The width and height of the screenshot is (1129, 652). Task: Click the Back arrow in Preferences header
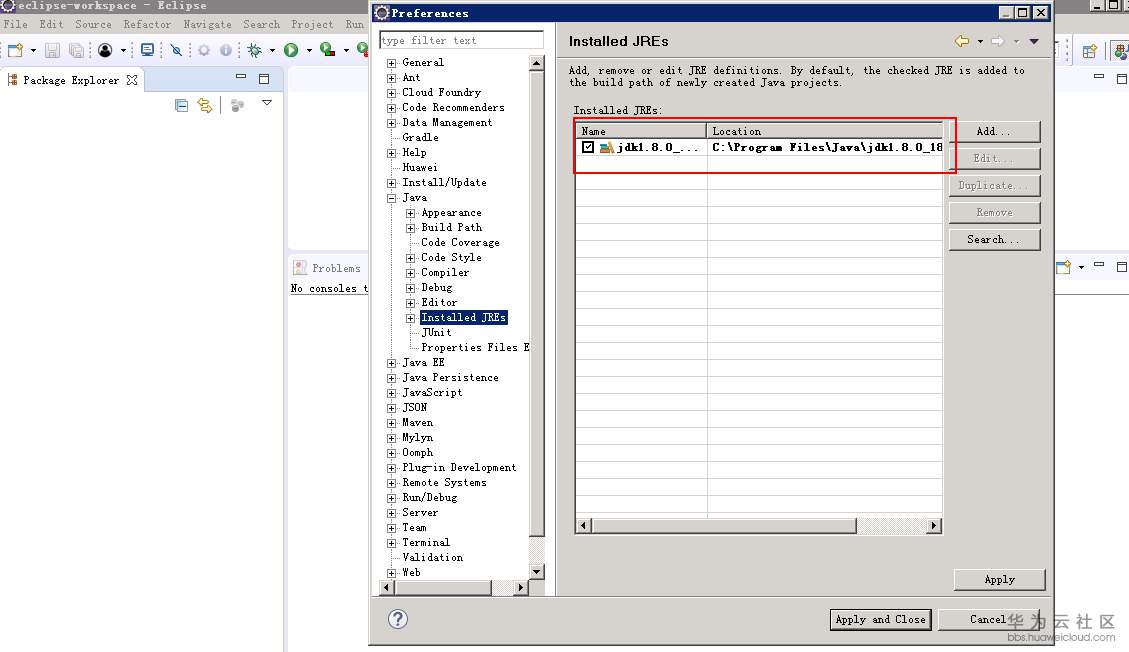962,42
